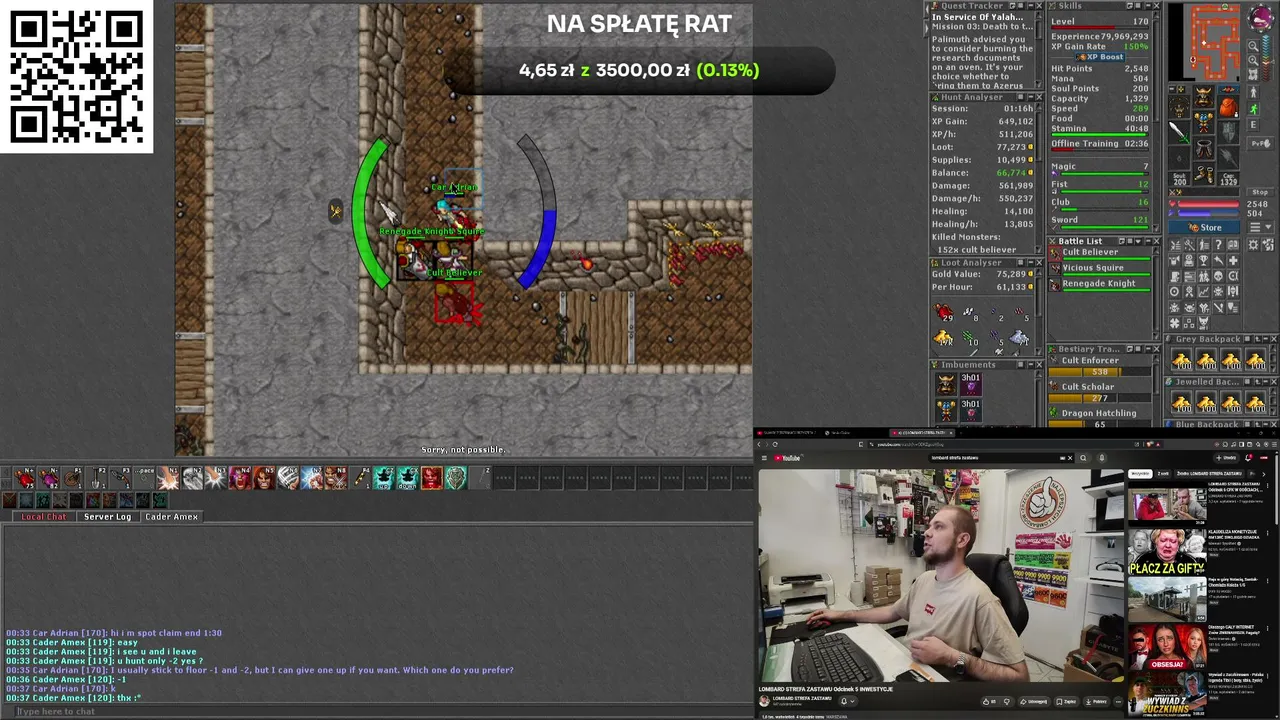Start YouTube voice search microphone
The height and width of the screenshot is (720, 1280).
(1101, 458)
